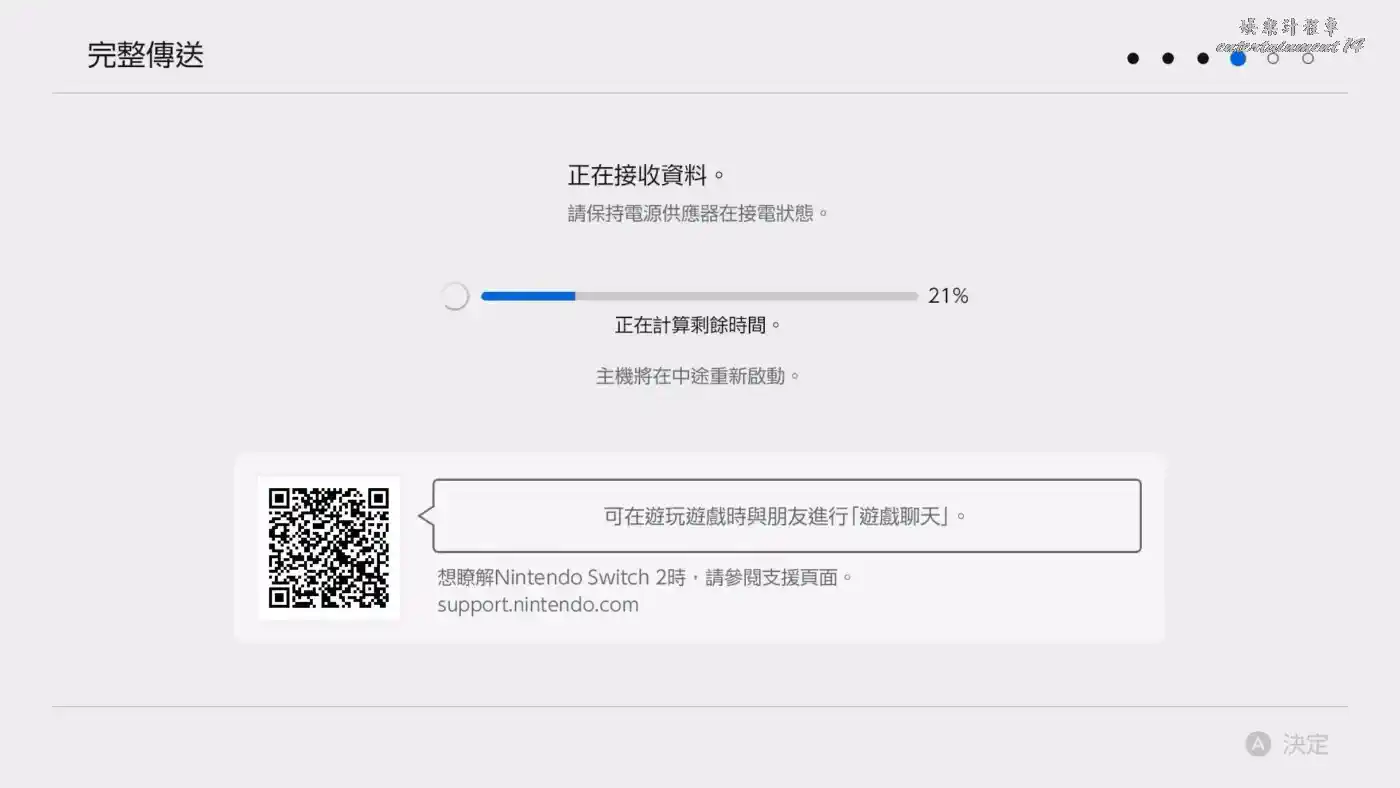Click the 遊戲聊天 tip speech bubble
The height and width of the screenshot is (788, 1400).
(x=786, y=516)
